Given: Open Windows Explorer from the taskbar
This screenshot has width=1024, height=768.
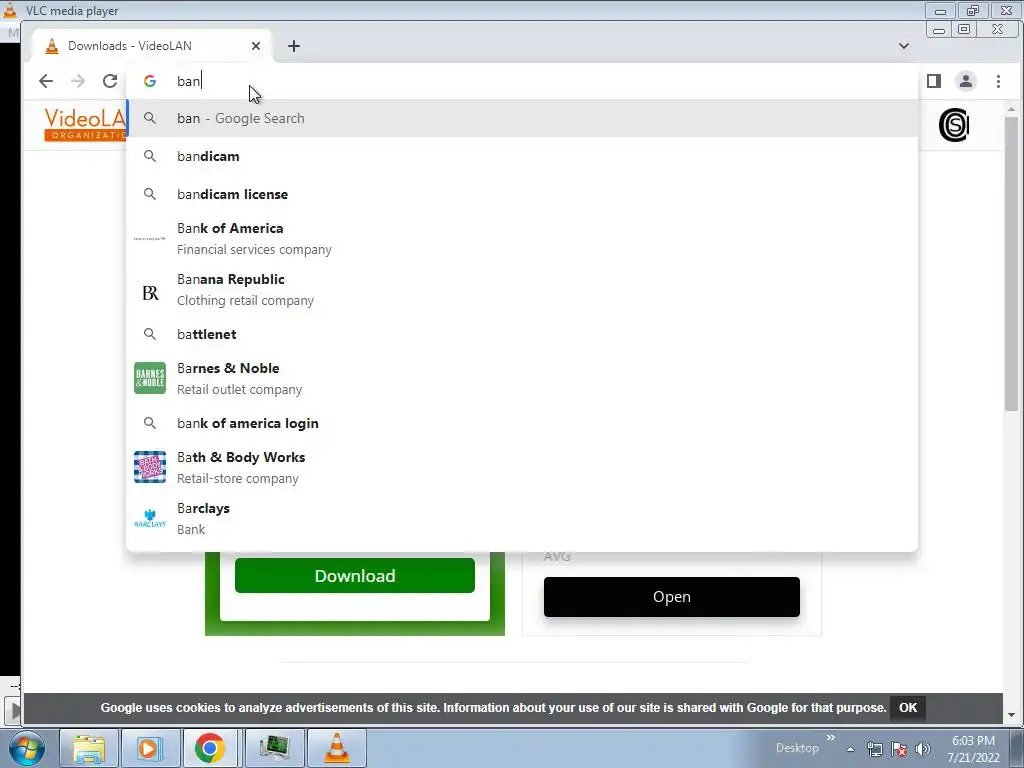Looking at the screenshot, I should pos(89,748).
